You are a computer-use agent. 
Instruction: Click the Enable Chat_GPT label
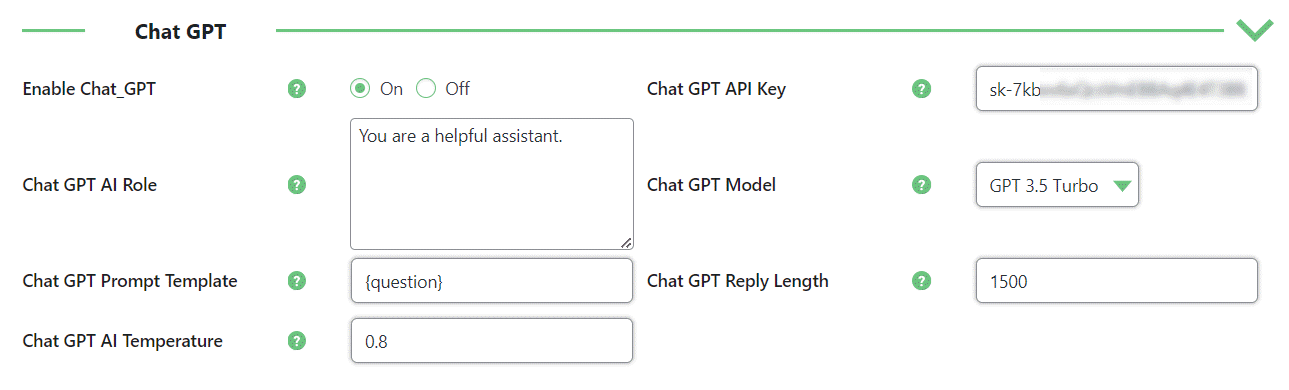click(89, 89)
